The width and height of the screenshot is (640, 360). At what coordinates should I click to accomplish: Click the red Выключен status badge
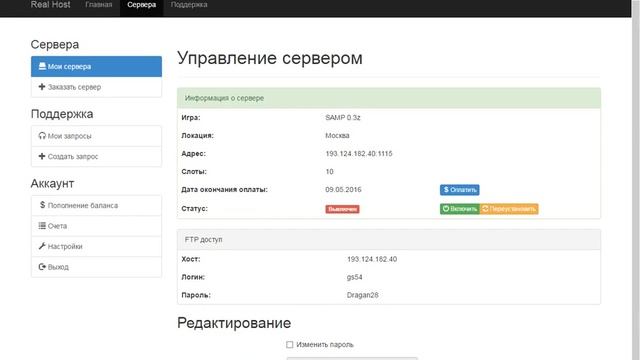click(x=342, y=209)
